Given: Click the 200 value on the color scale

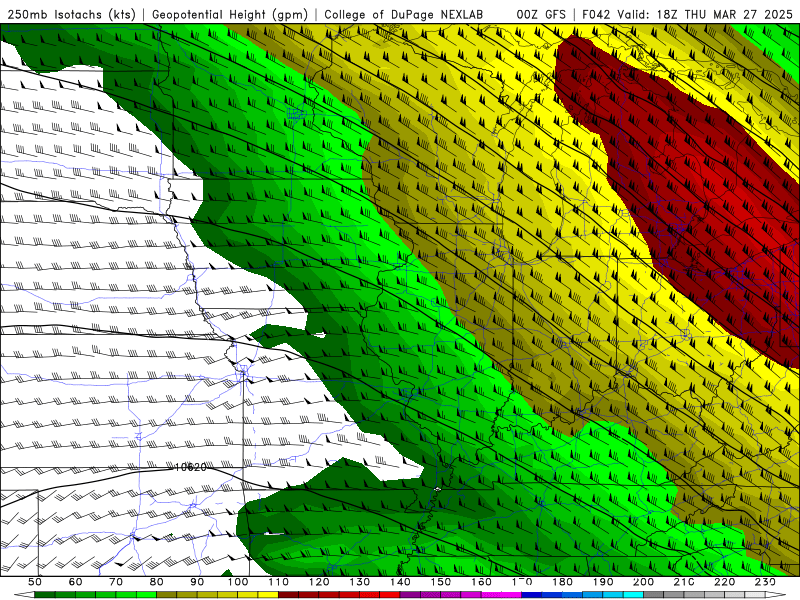Looking at the screenshot, I should 643,582.
